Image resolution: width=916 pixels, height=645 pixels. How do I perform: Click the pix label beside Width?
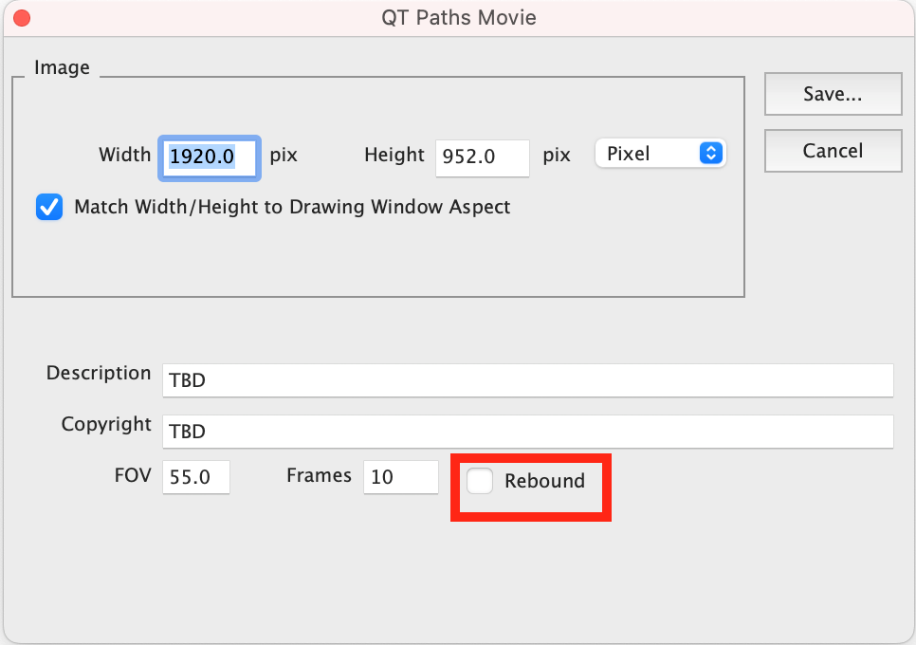(x=282, y=155)
